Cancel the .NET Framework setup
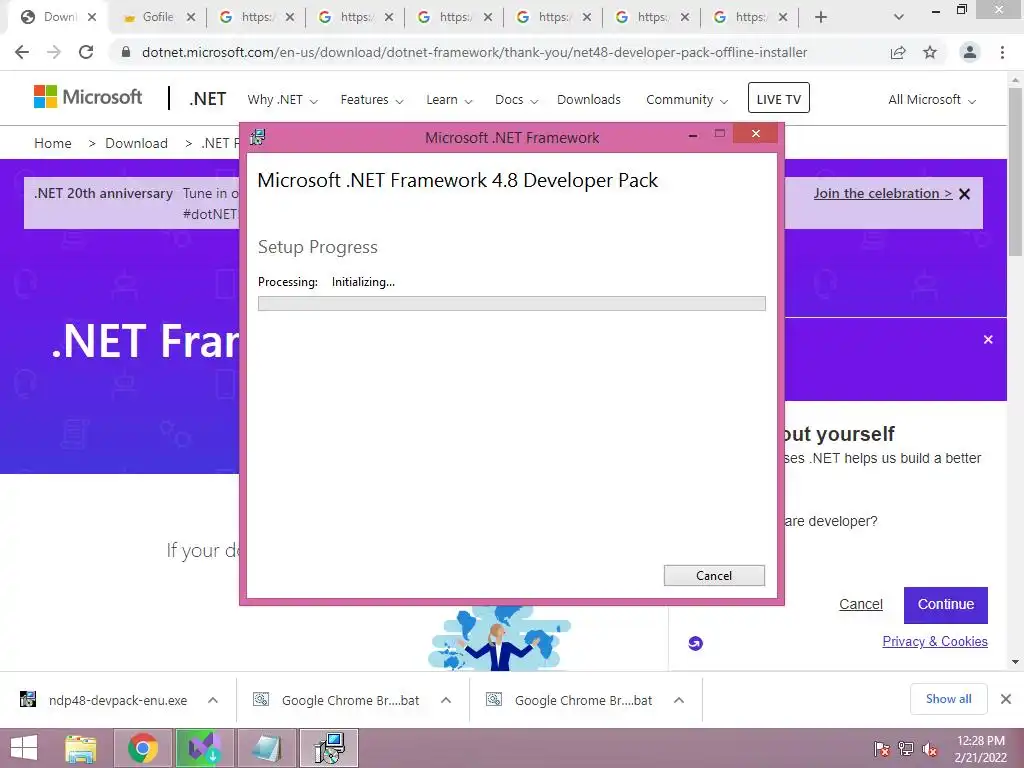This screenshot has height=768, width=1024. (714, 575)
